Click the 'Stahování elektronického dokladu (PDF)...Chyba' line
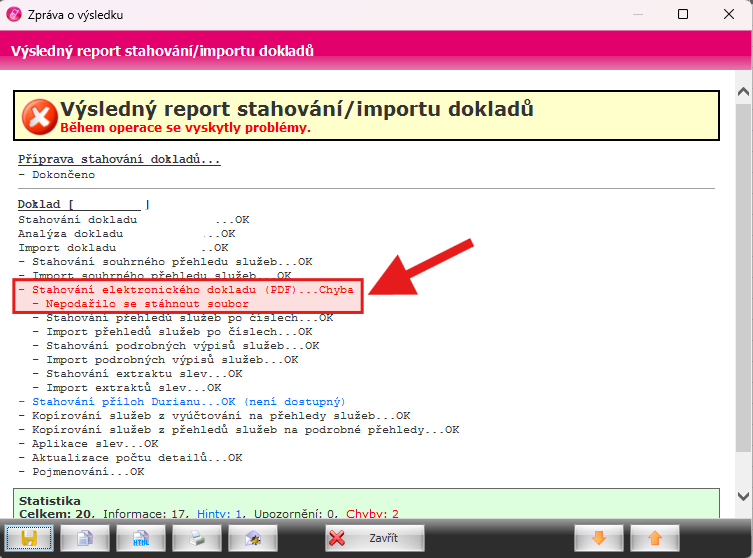The image size is (753, 558). pos(186,289)
